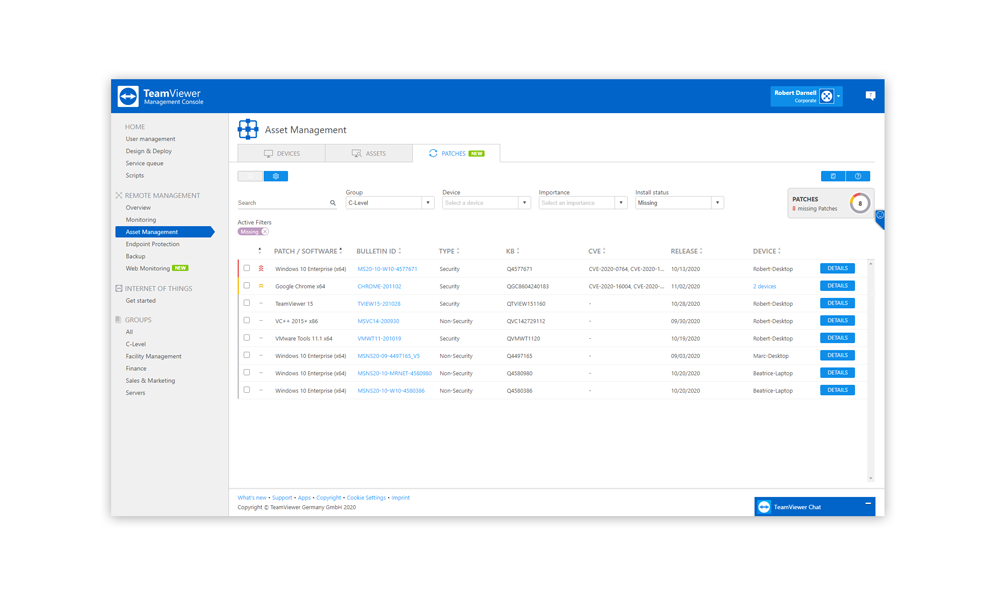The height and width of the screenshot is (600, 1000).
Task: Check the MSNS20-09-4497165_V5 row checkbox
Action: click(247, 355)
